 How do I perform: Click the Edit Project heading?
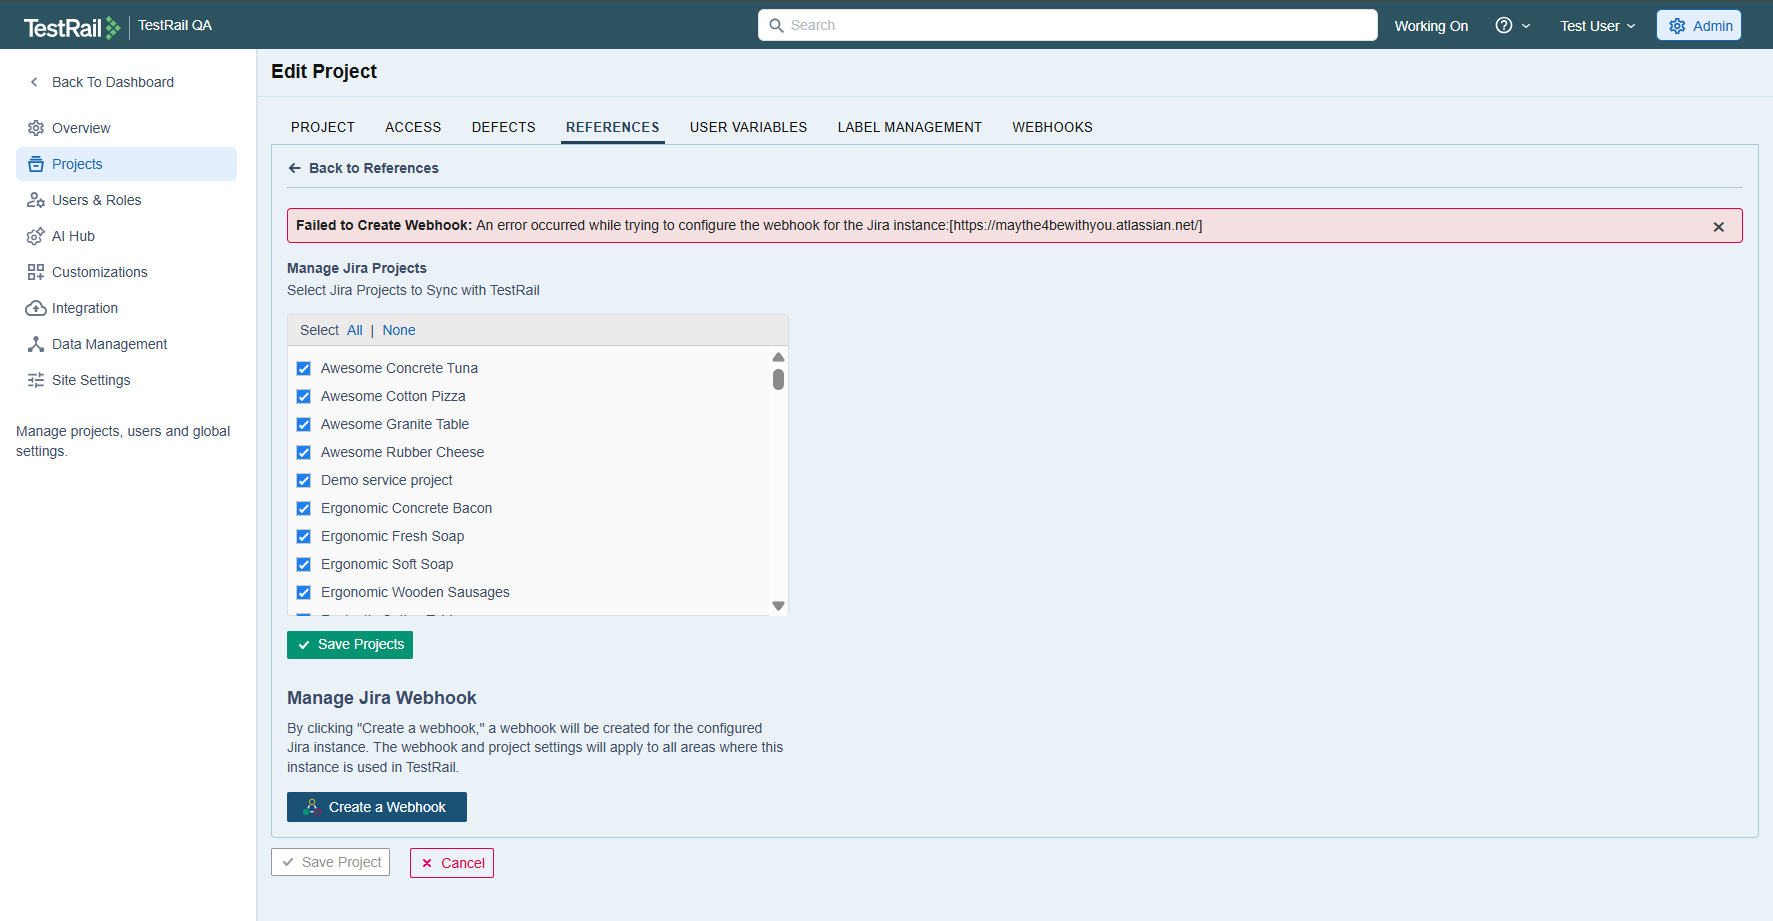[x=324, y=71]
